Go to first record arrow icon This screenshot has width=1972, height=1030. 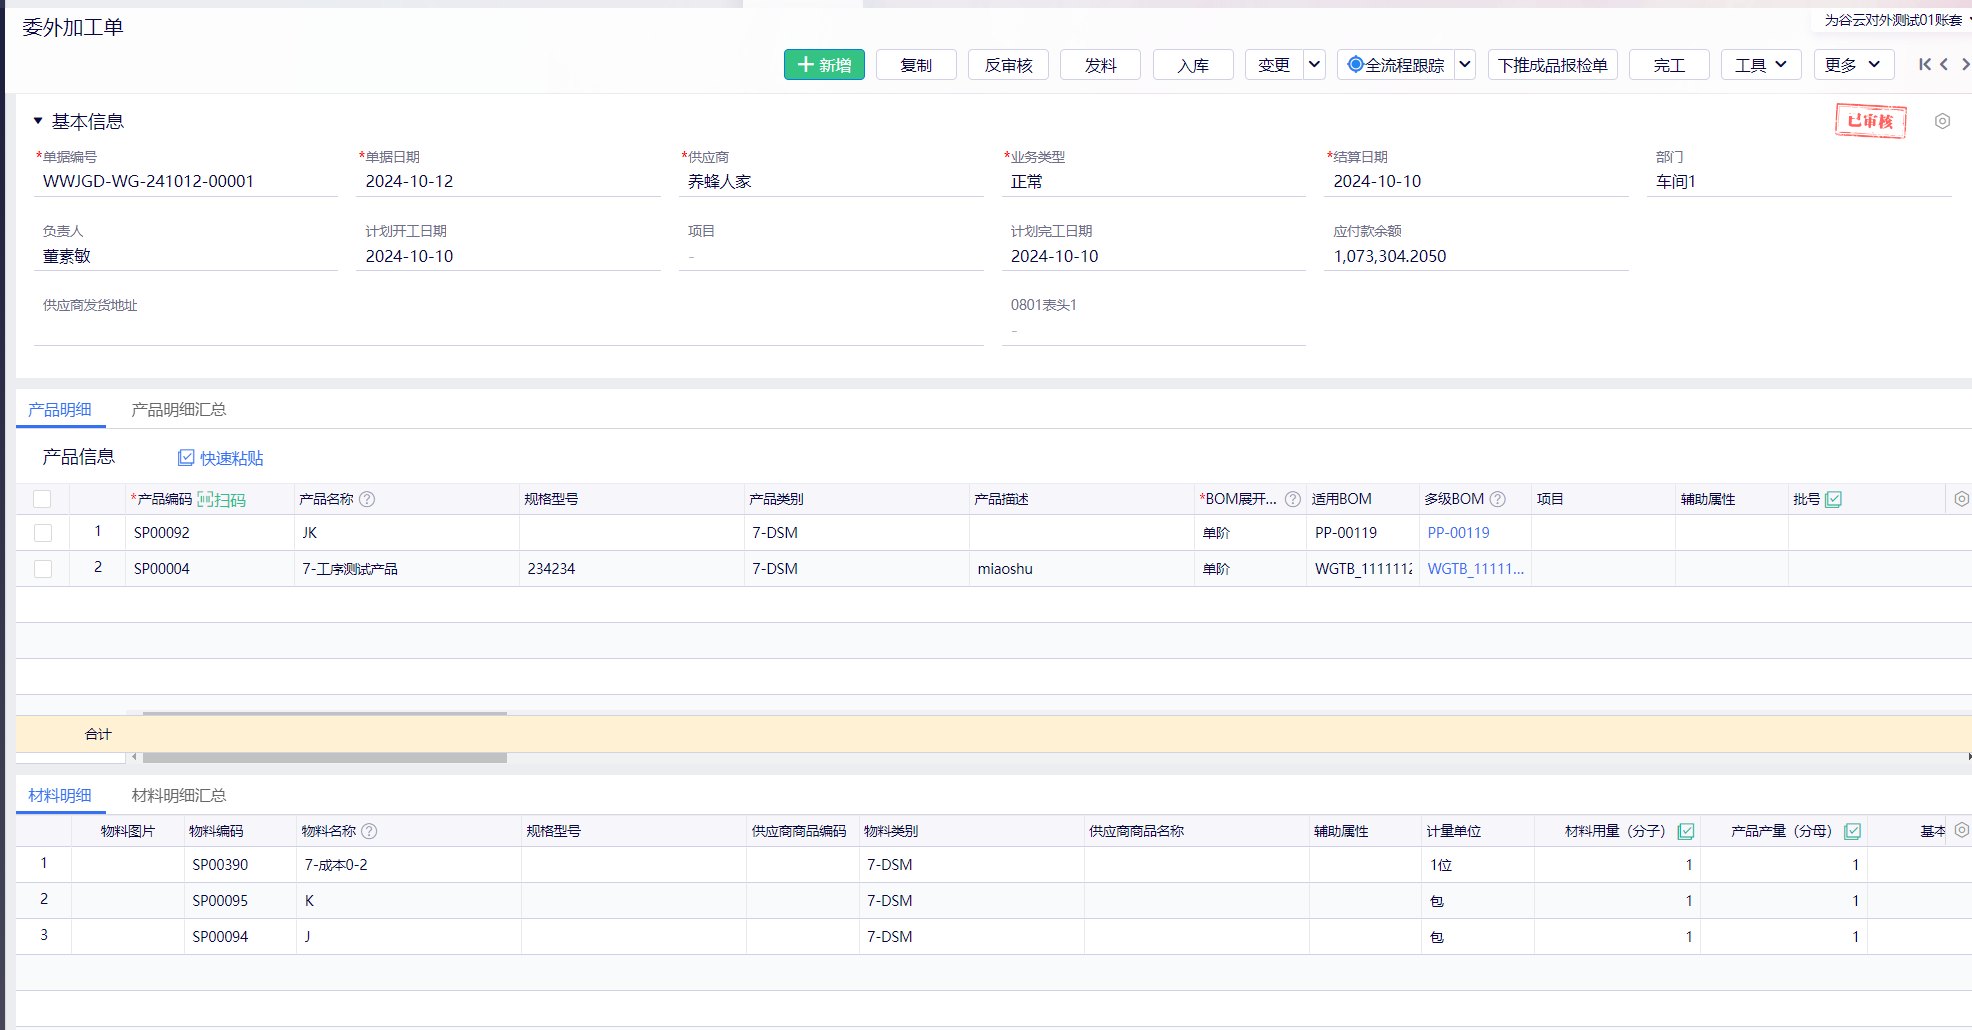(1924, 64)
